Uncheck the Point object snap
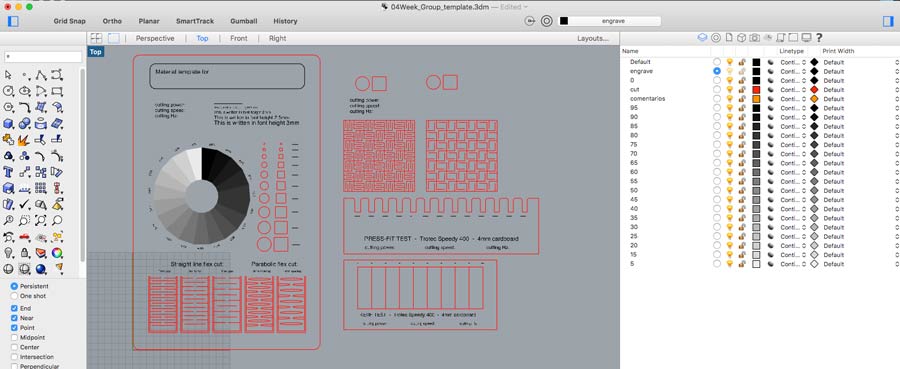Screen dimensions: 900x369 14,328
